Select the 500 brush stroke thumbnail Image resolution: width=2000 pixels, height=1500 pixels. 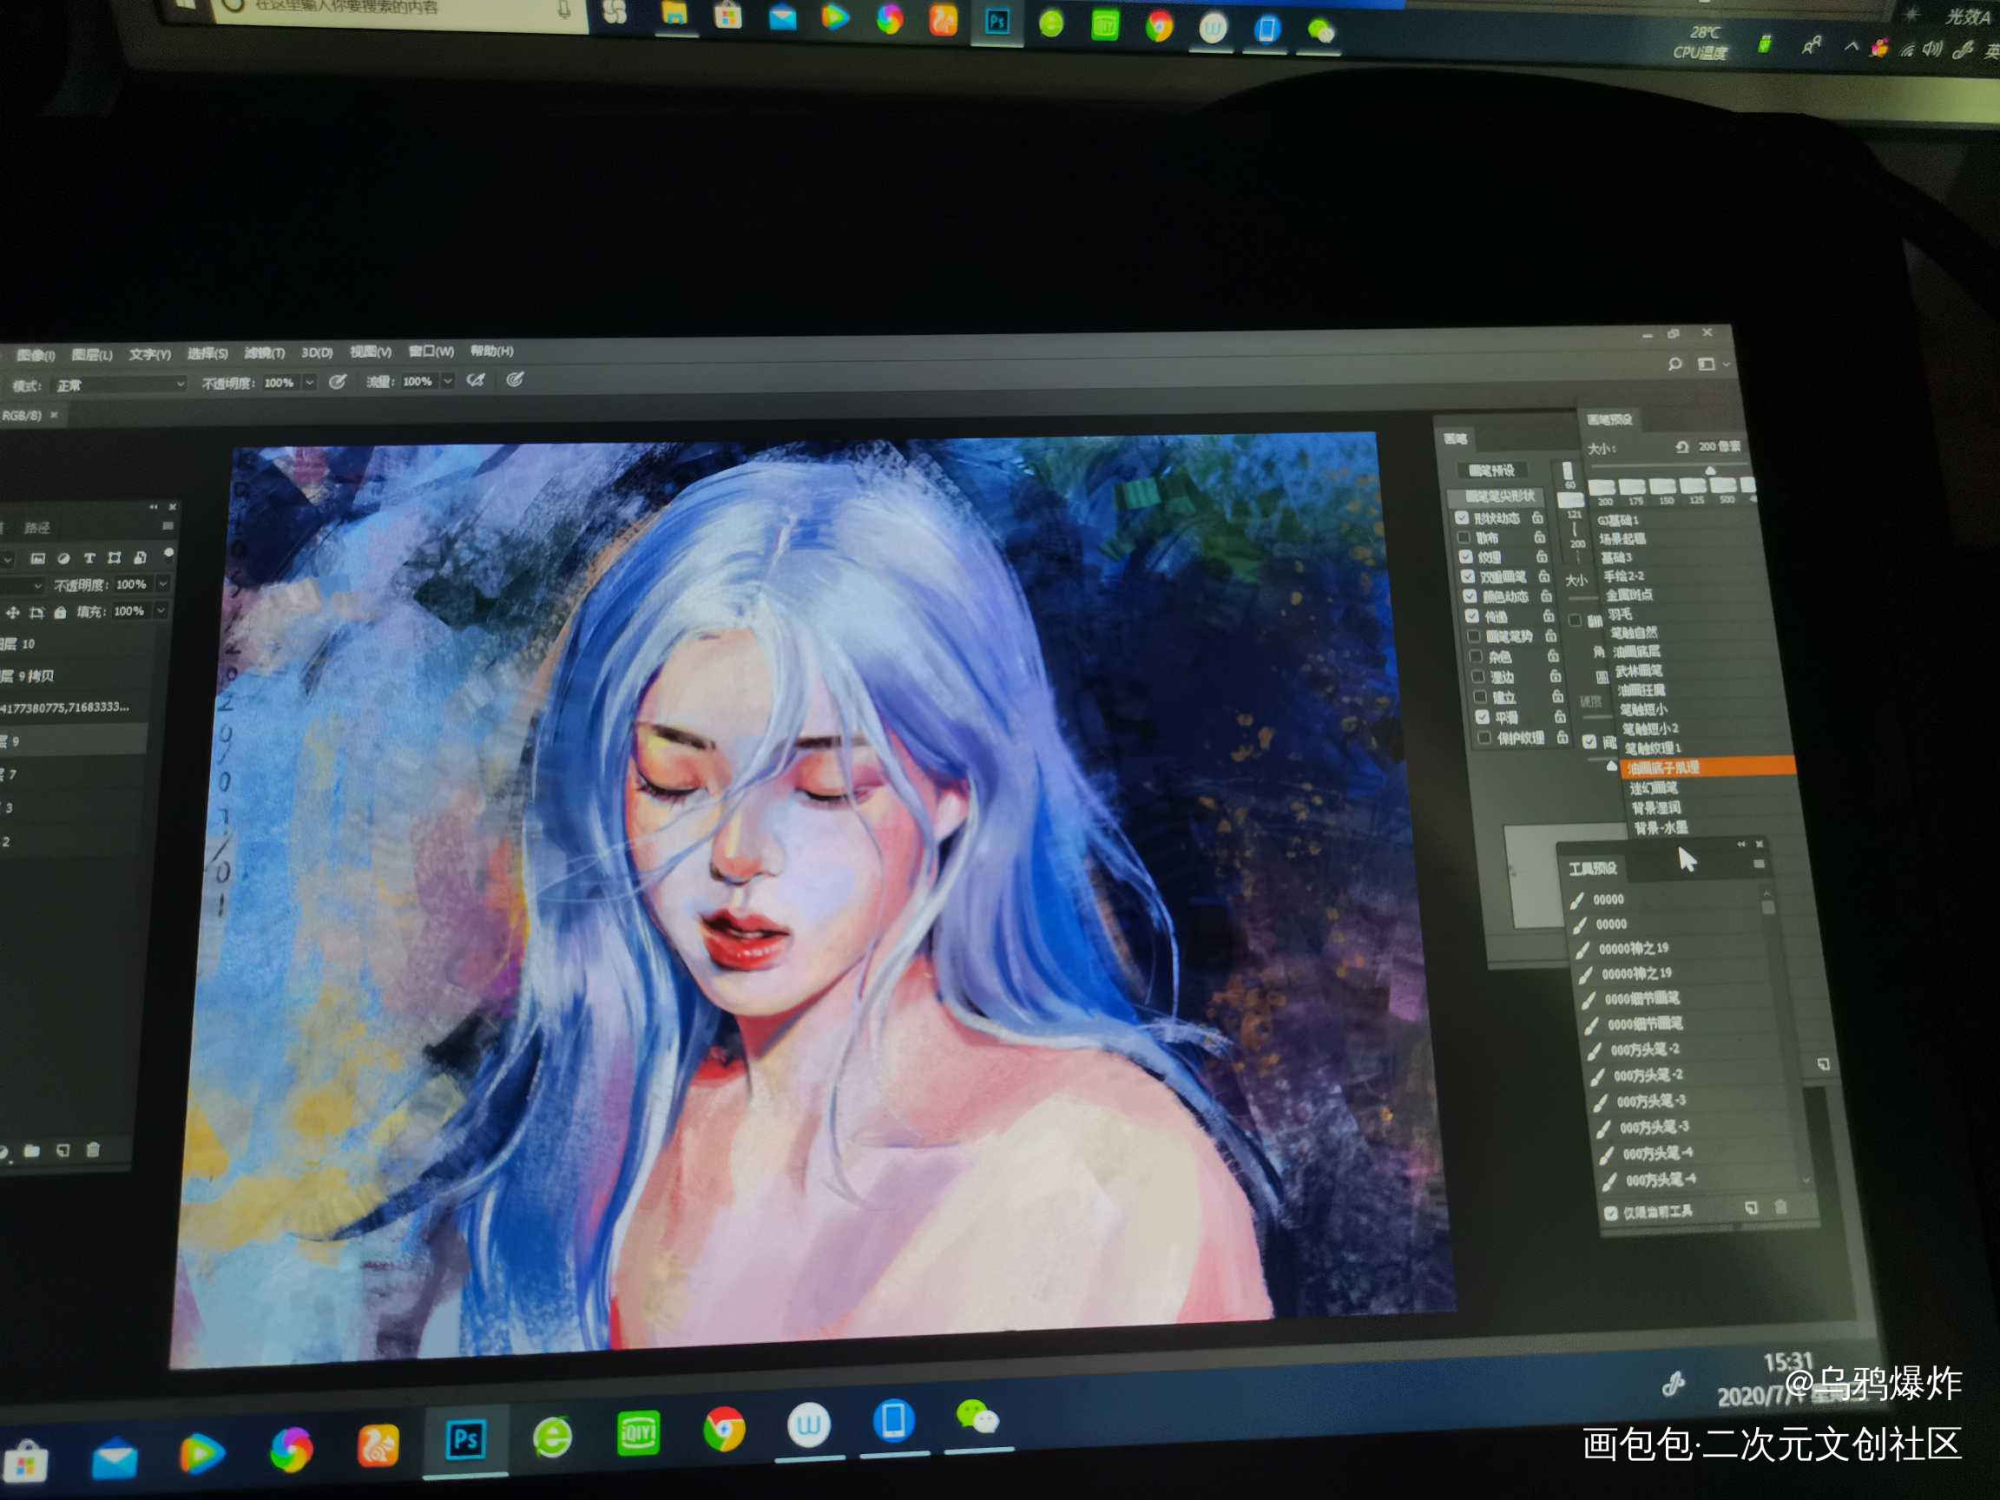(1723, 485)
